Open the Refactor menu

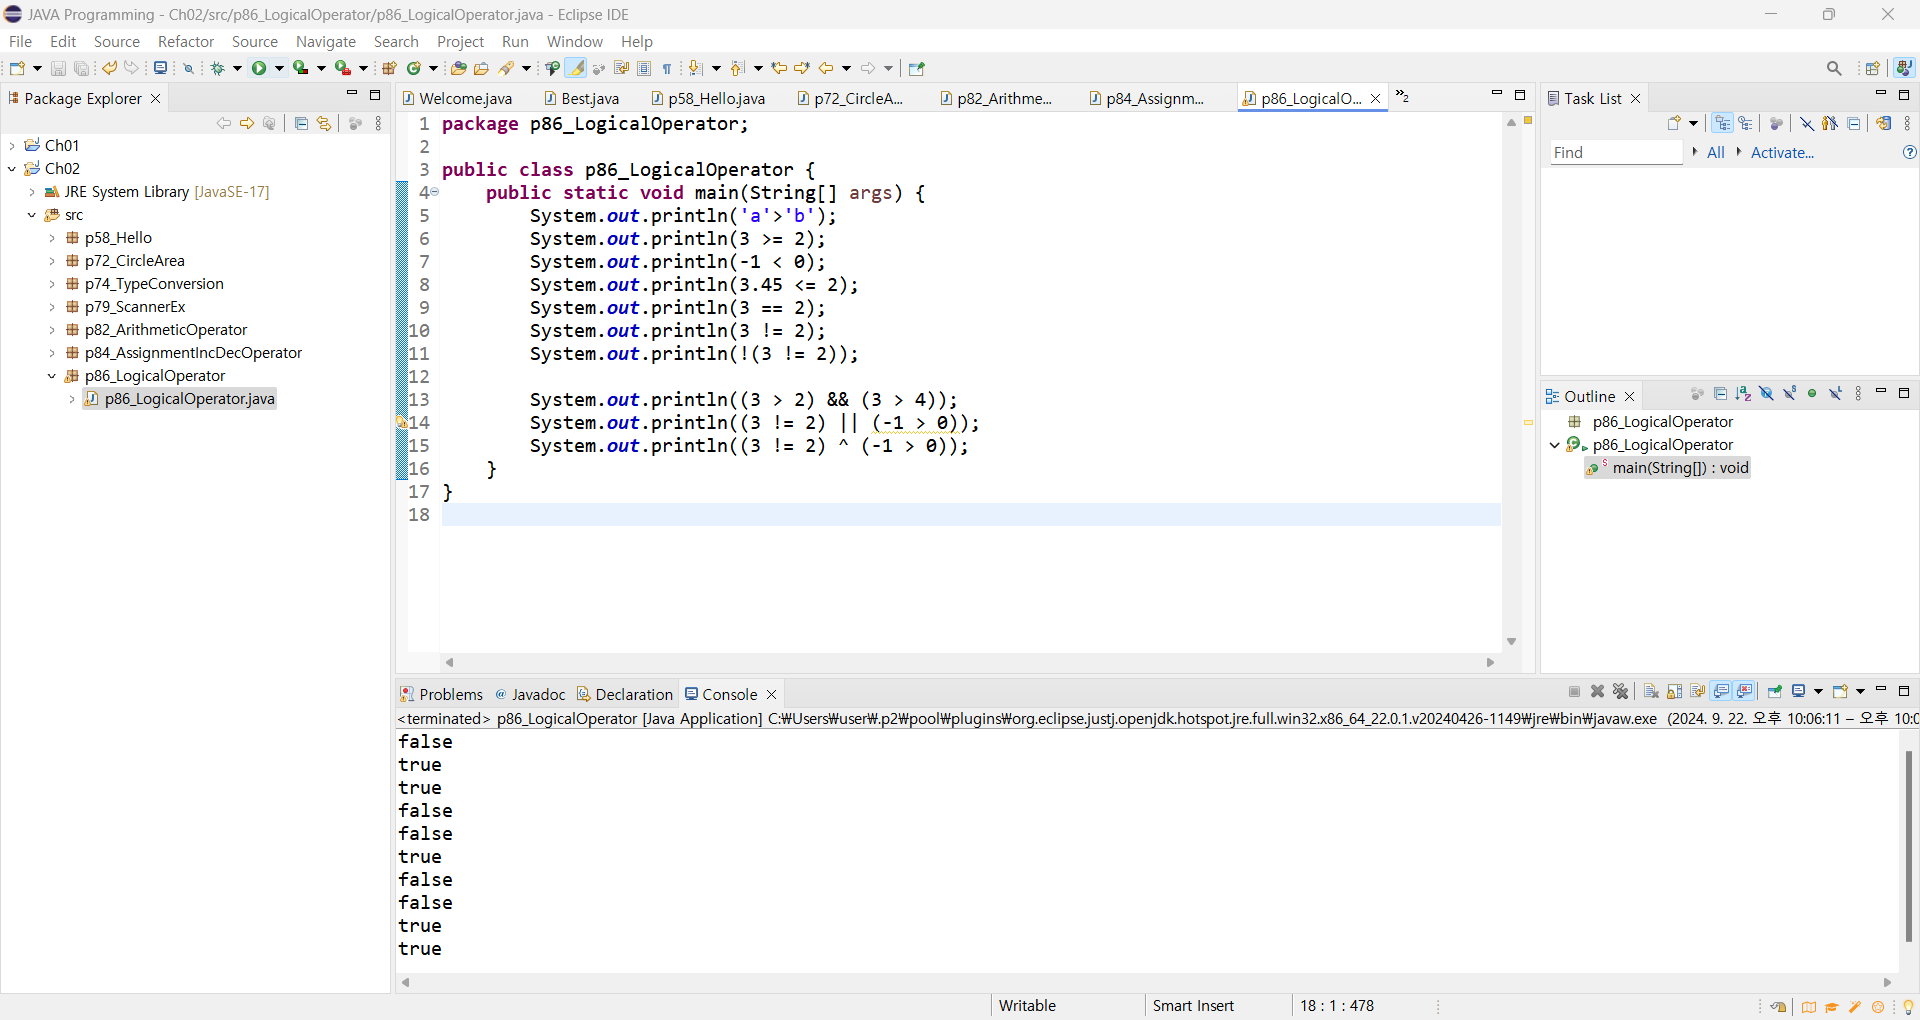coord(186,41)
